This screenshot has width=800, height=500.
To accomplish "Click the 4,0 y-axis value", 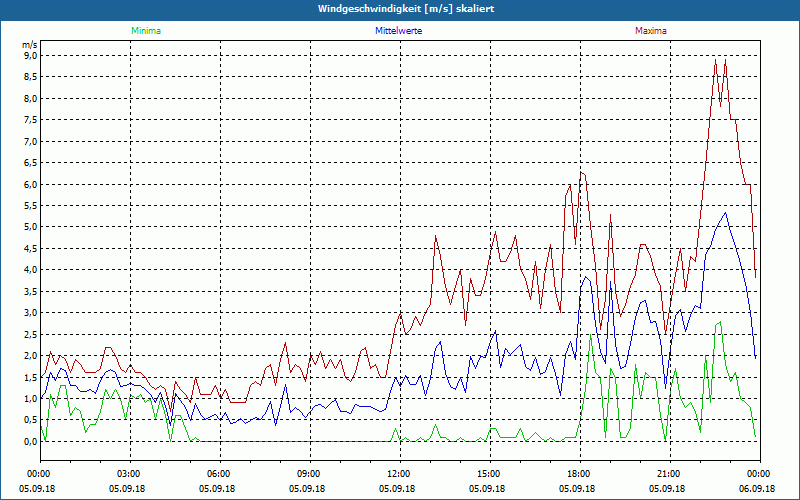I will pos(31,270).
